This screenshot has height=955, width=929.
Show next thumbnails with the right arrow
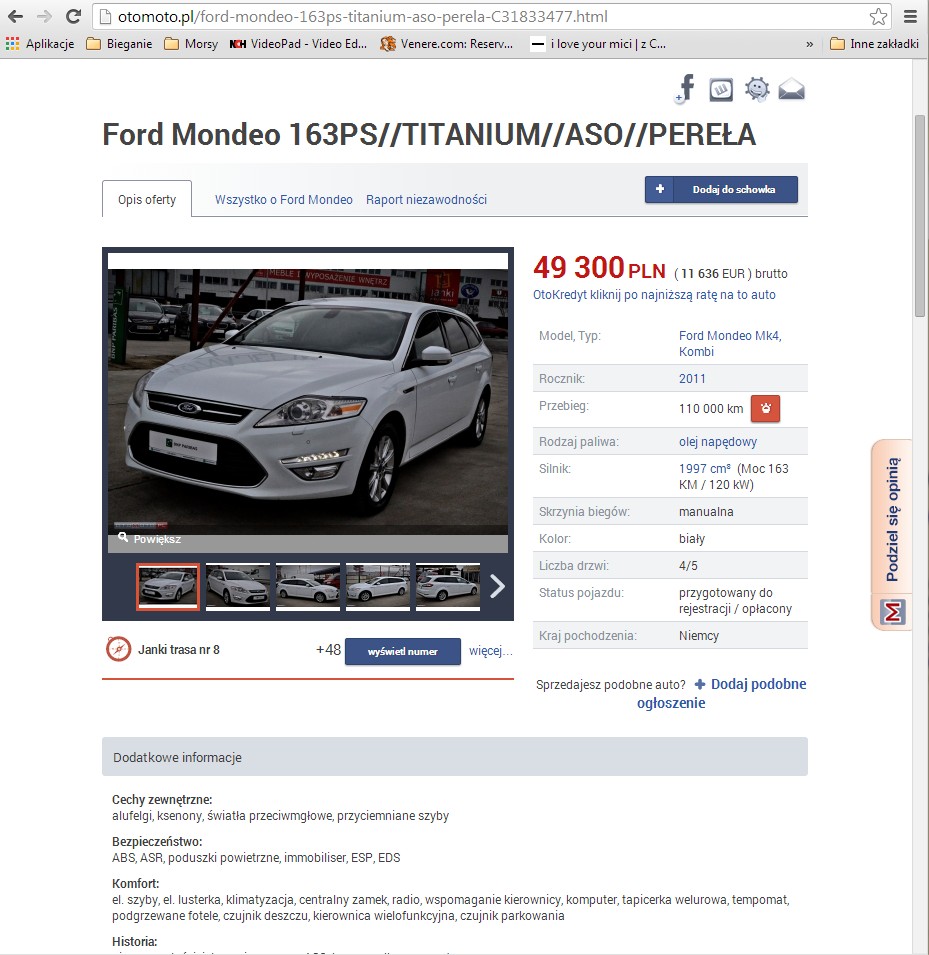click(x=497, y=587)
